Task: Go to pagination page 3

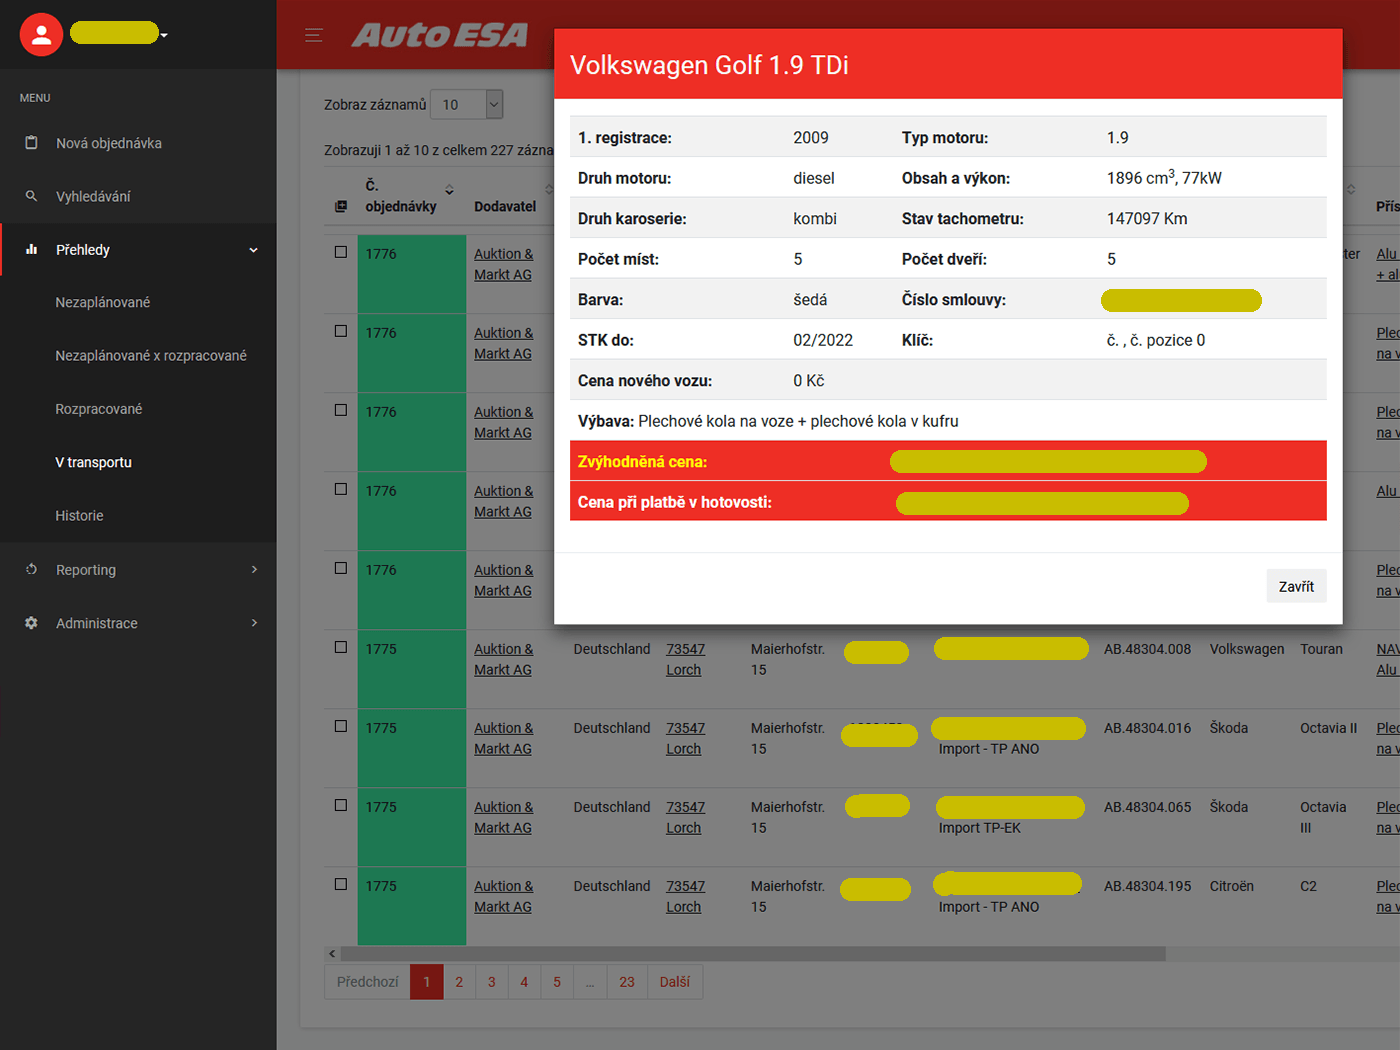Action: [x=492, y=982]
